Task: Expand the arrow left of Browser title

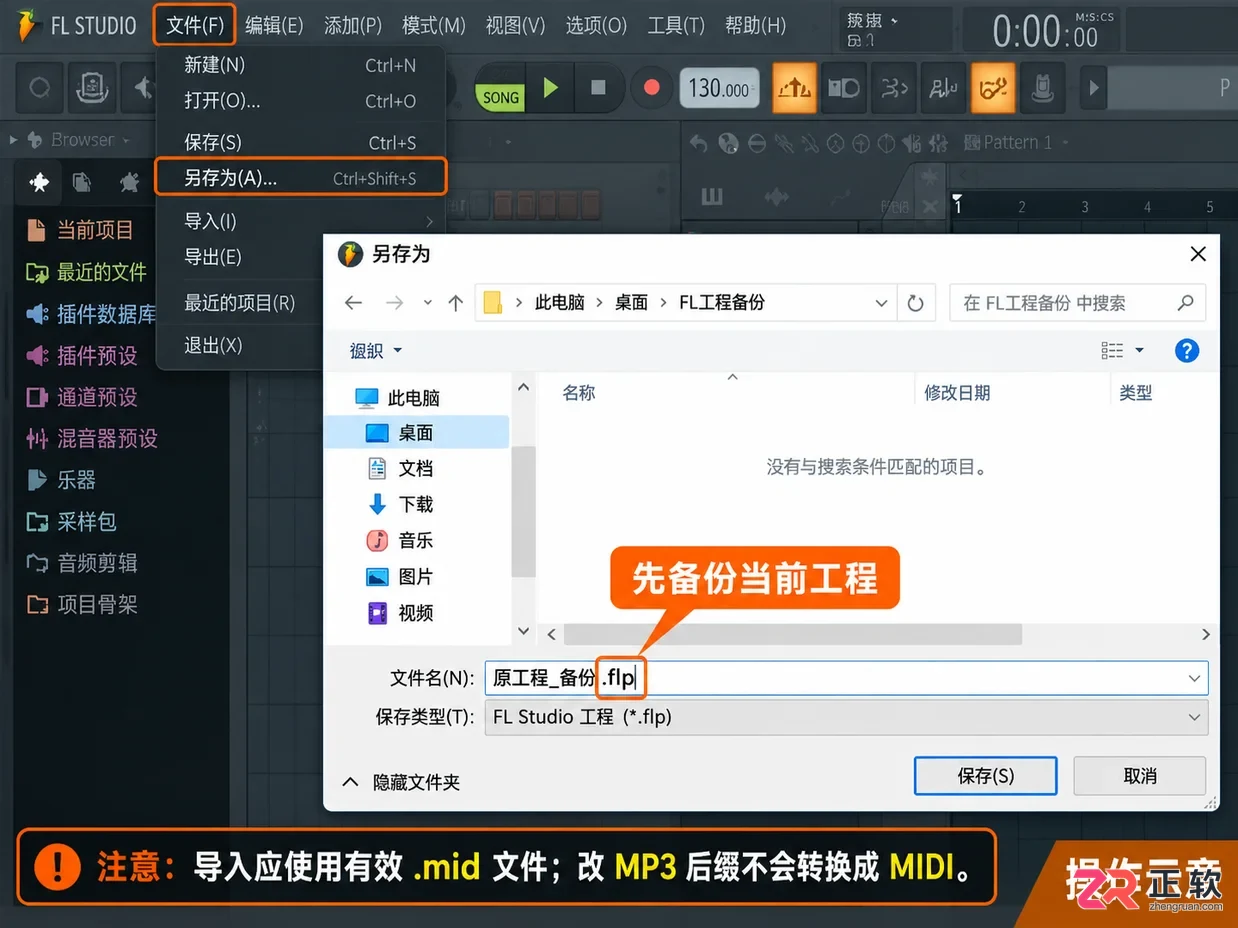Action: (x=14, y=140)
